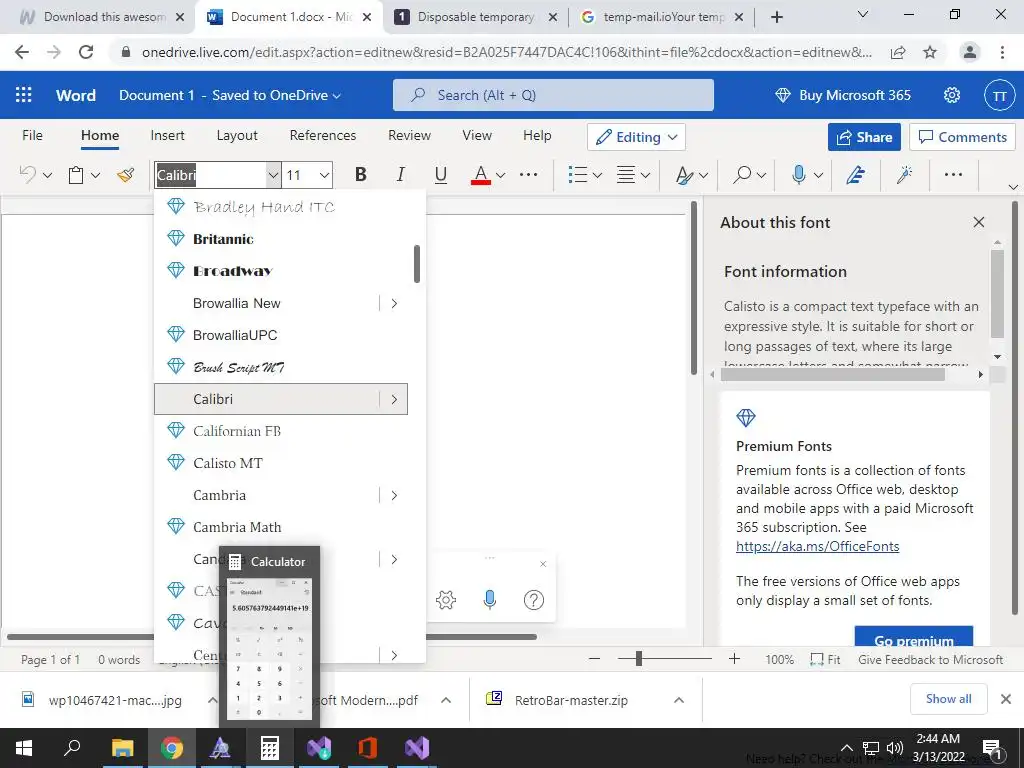Close the About this font pane
This screenshot has width=1024, height=768.
[x=978, y=222]
